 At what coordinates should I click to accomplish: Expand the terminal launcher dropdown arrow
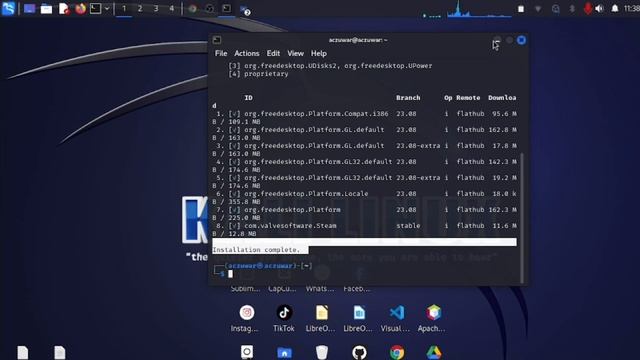point(107,8)
